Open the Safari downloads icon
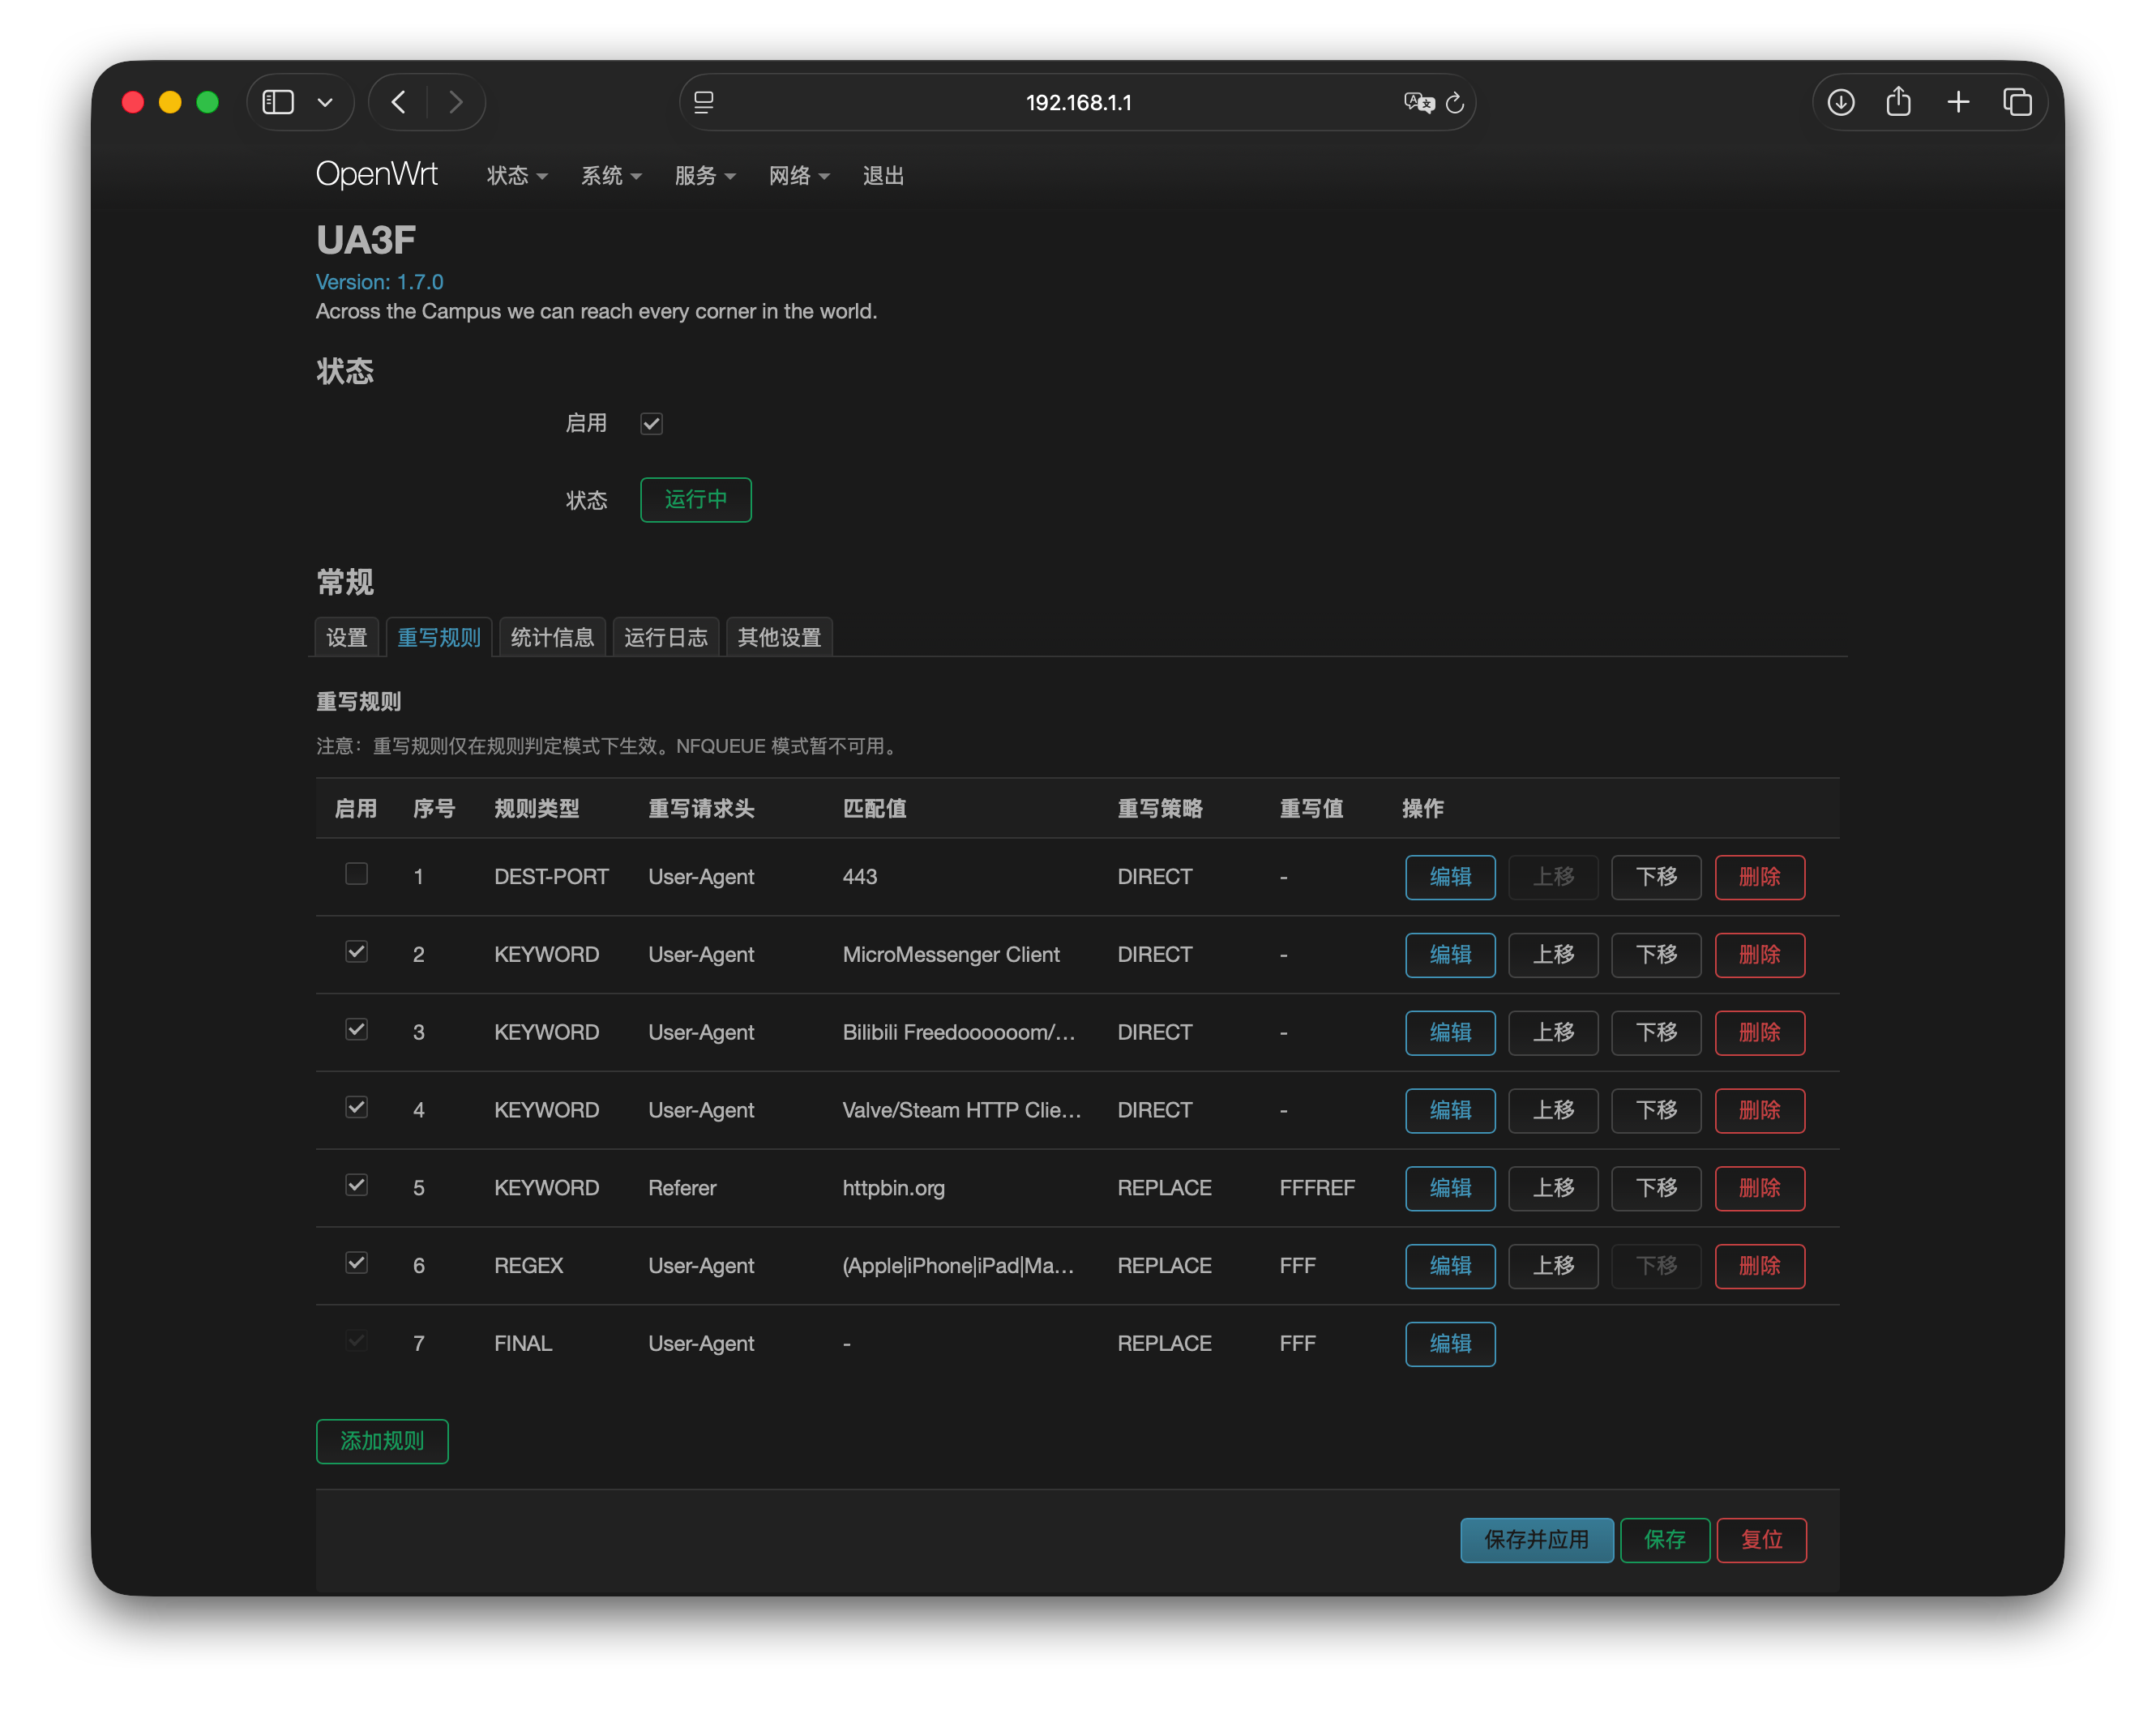This screenshot has height=1718, width=2156. [1841, 102]
